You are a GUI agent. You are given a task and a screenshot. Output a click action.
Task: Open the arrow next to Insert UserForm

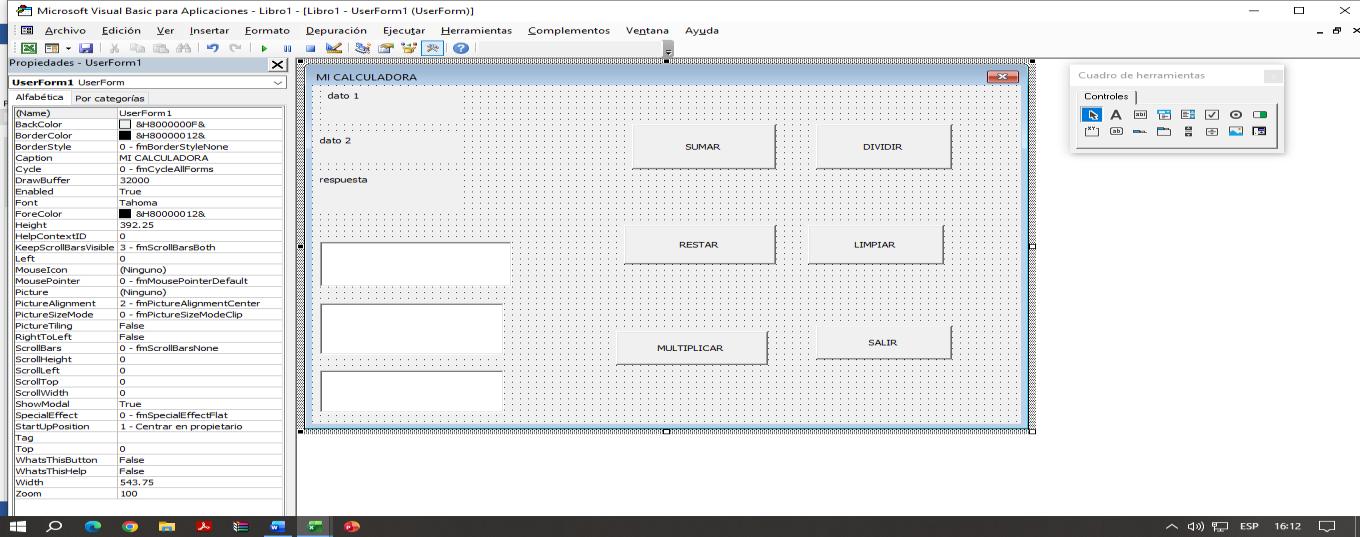[x=68, y=48]
